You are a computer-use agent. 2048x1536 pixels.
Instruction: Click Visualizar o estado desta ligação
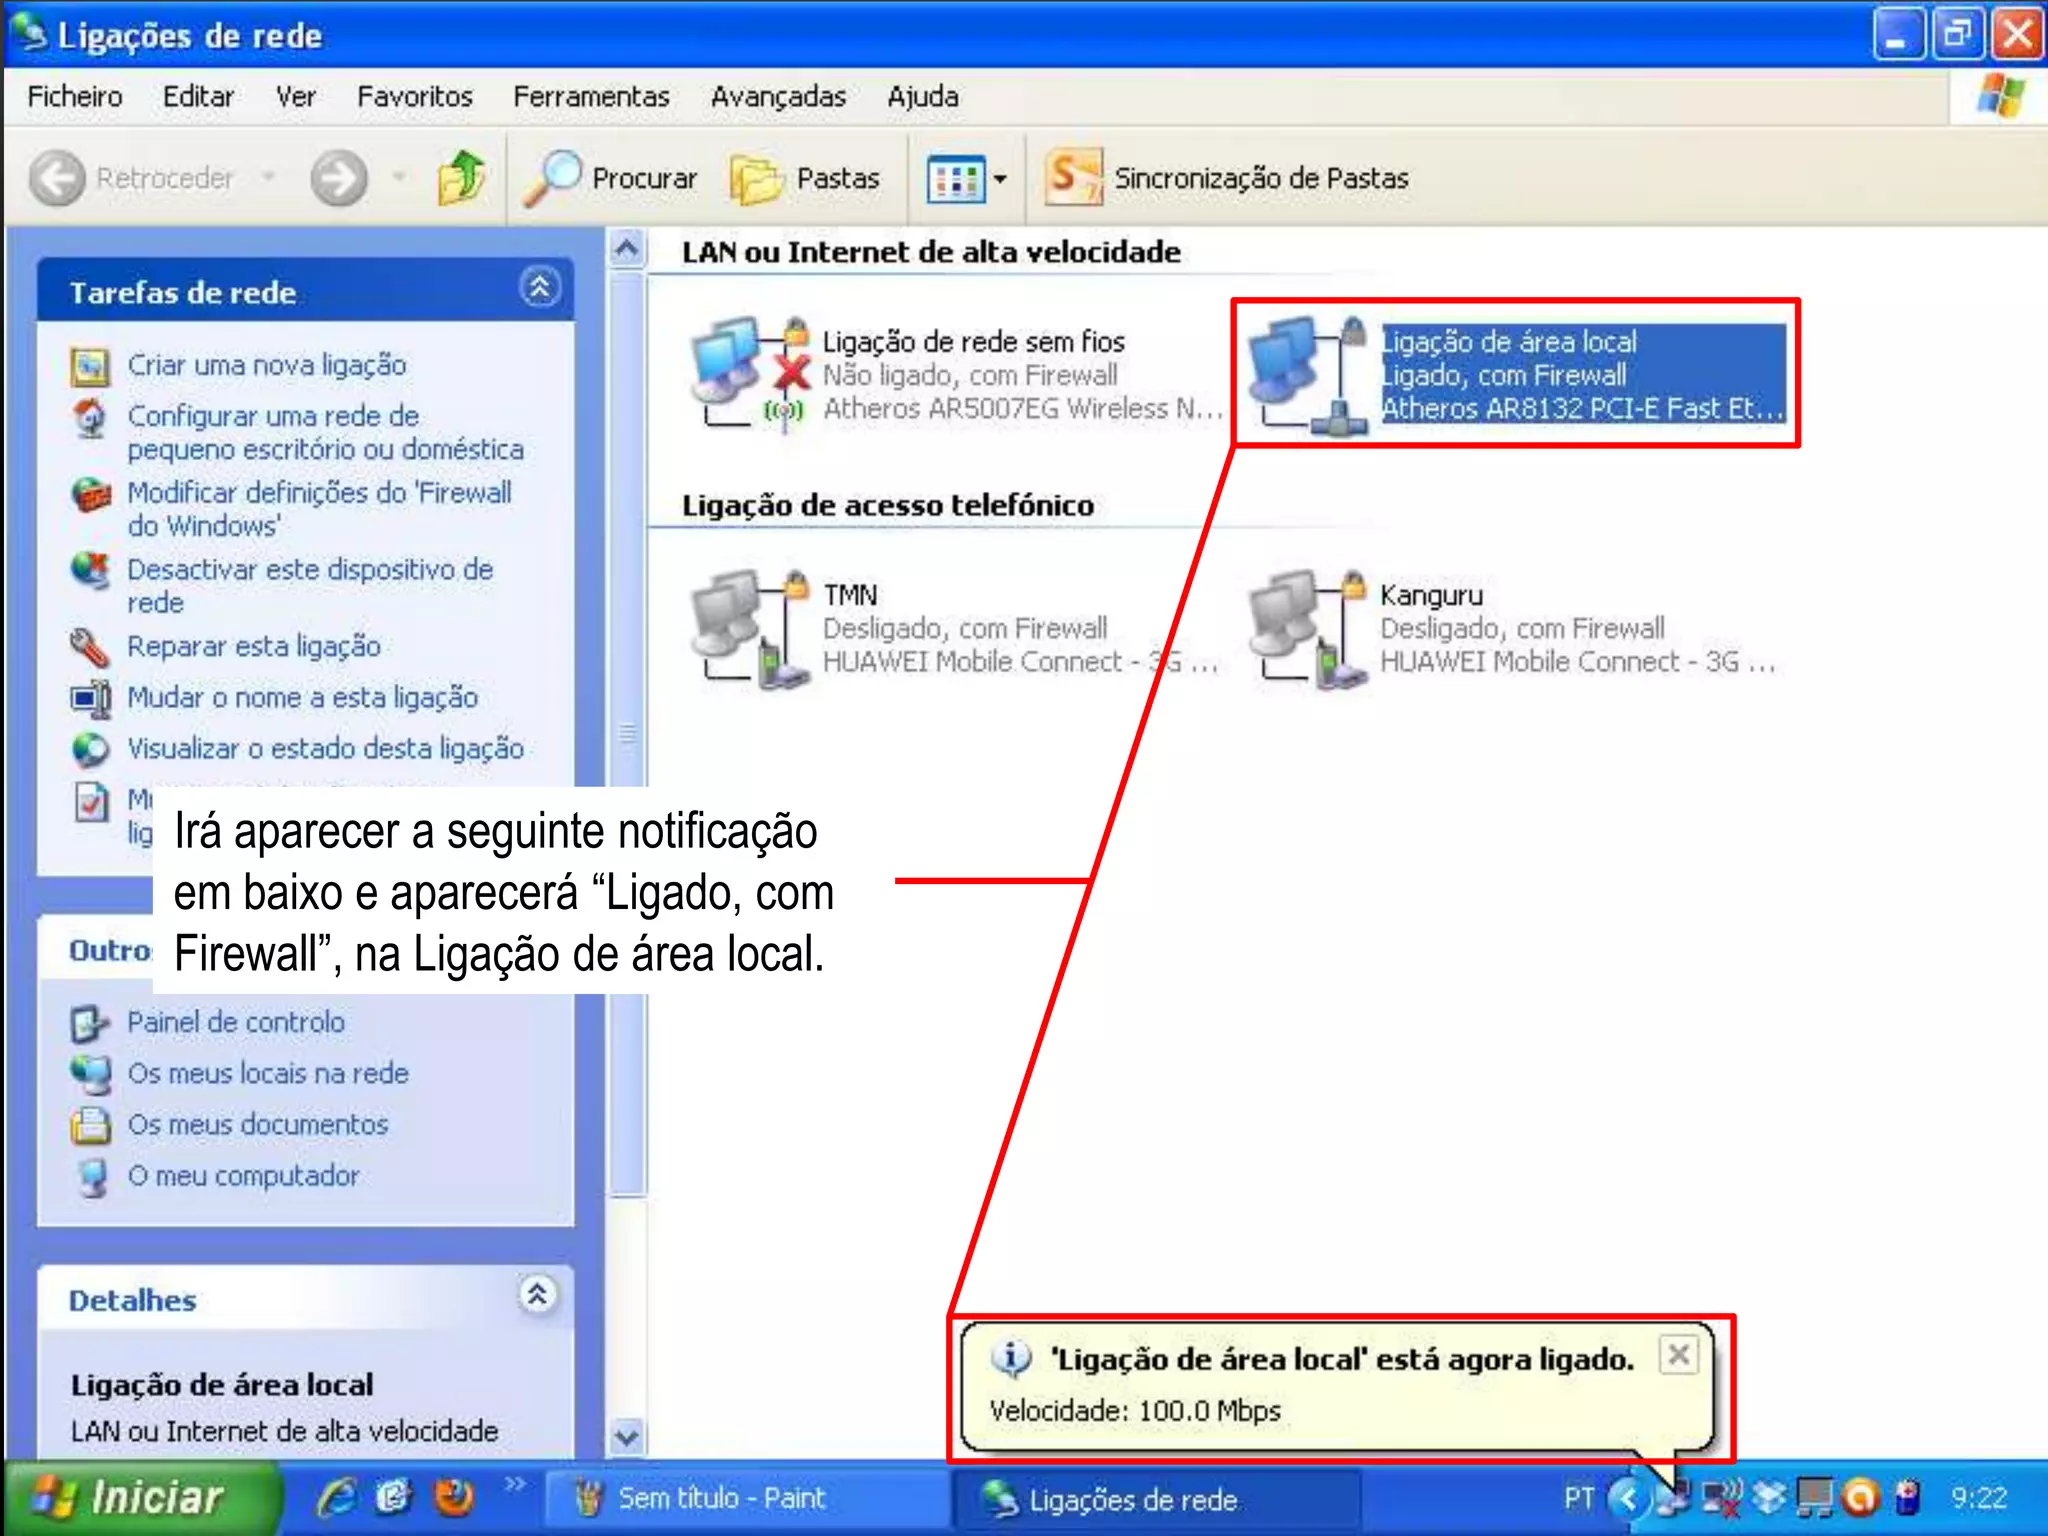(325, 749)
